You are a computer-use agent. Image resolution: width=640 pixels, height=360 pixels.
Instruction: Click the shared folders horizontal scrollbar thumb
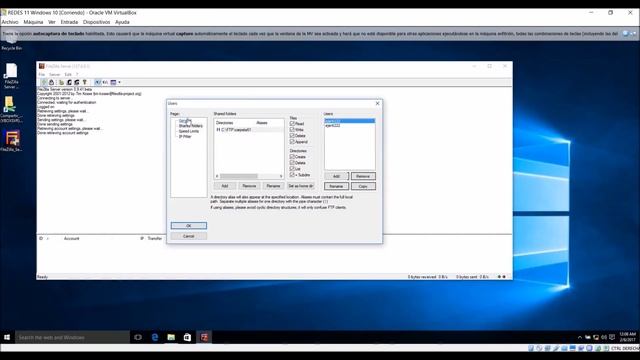pos(239,176)
